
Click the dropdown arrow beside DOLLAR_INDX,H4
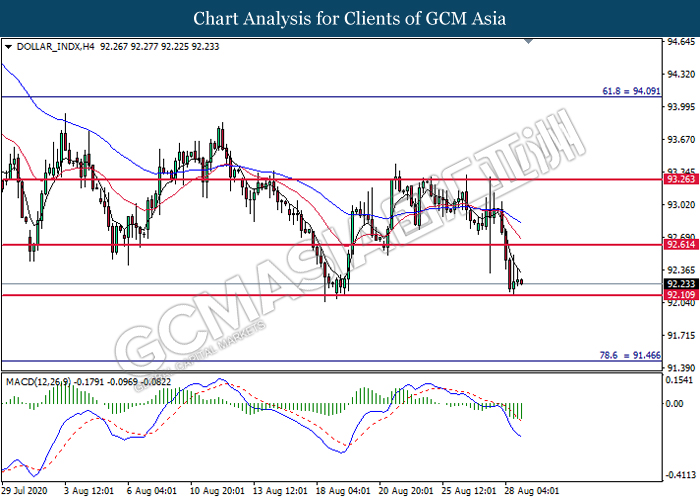pyautogui.click(x=8, y=47)
